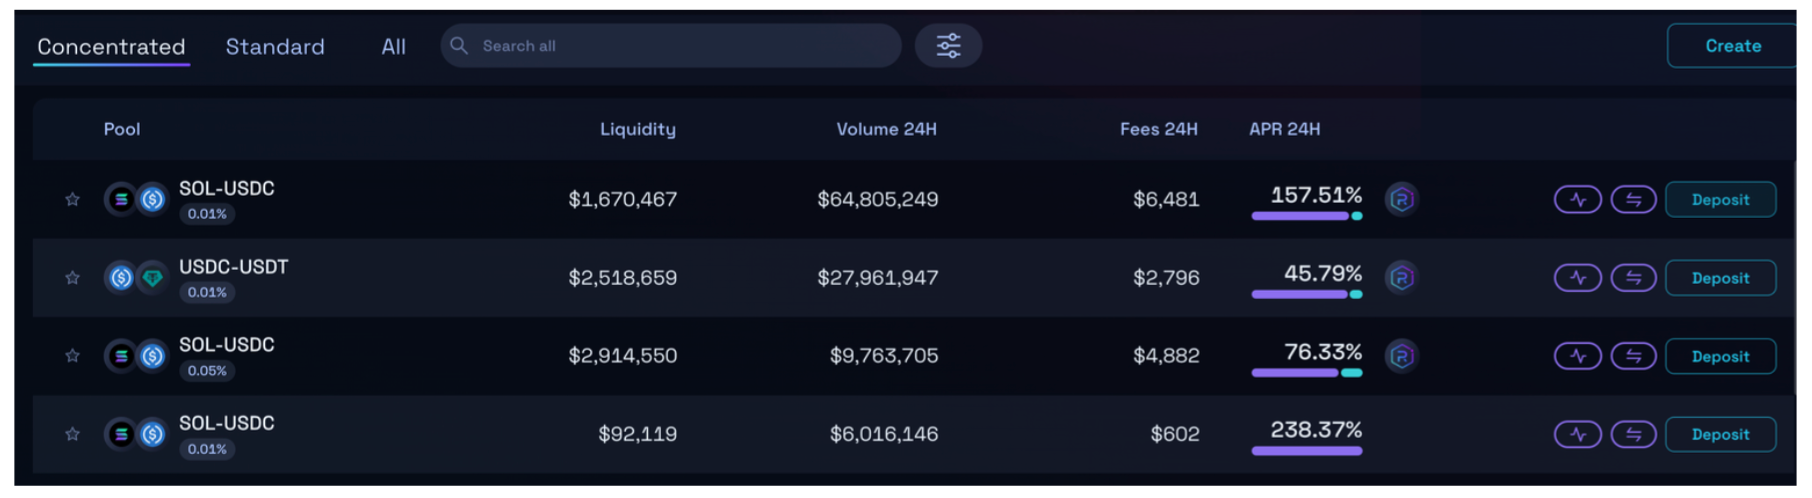Click rewards icon beside 45.79% APR

(1401, 277)
